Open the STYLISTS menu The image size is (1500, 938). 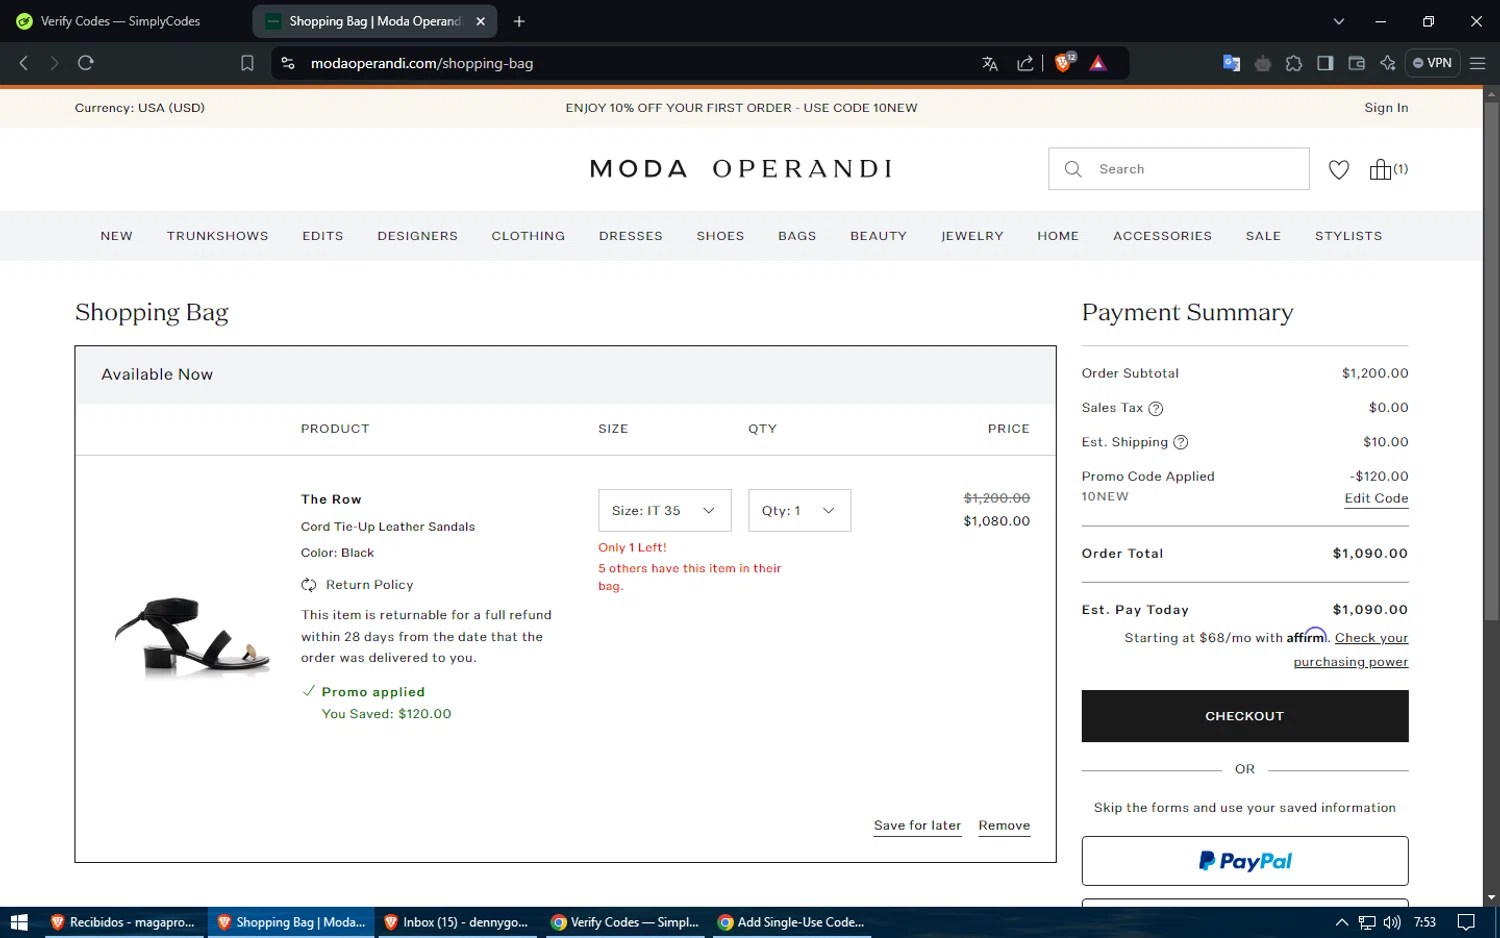tap(1348, 236)
